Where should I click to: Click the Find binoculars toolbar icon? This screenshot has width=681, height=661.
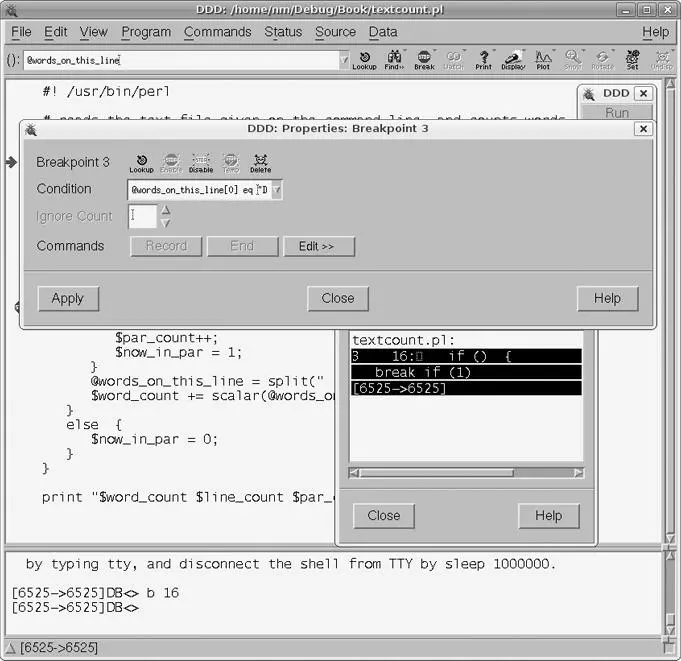[393, 60]
